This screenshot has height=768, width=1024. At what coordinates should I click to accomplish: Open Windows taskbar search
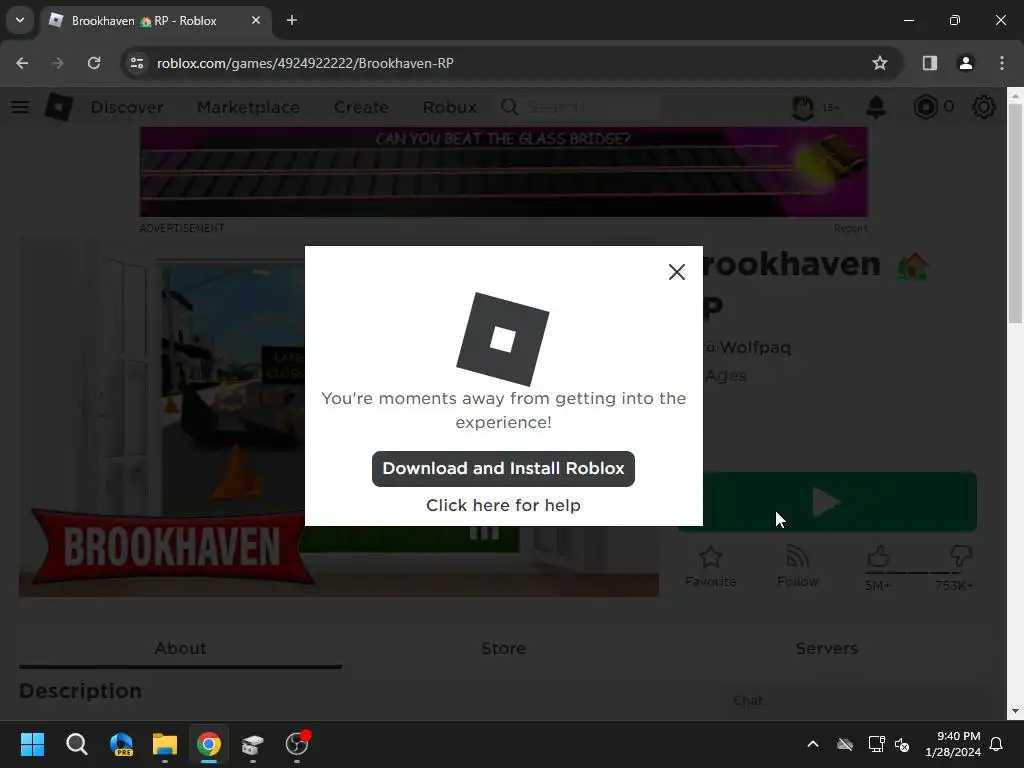(76, 744)
